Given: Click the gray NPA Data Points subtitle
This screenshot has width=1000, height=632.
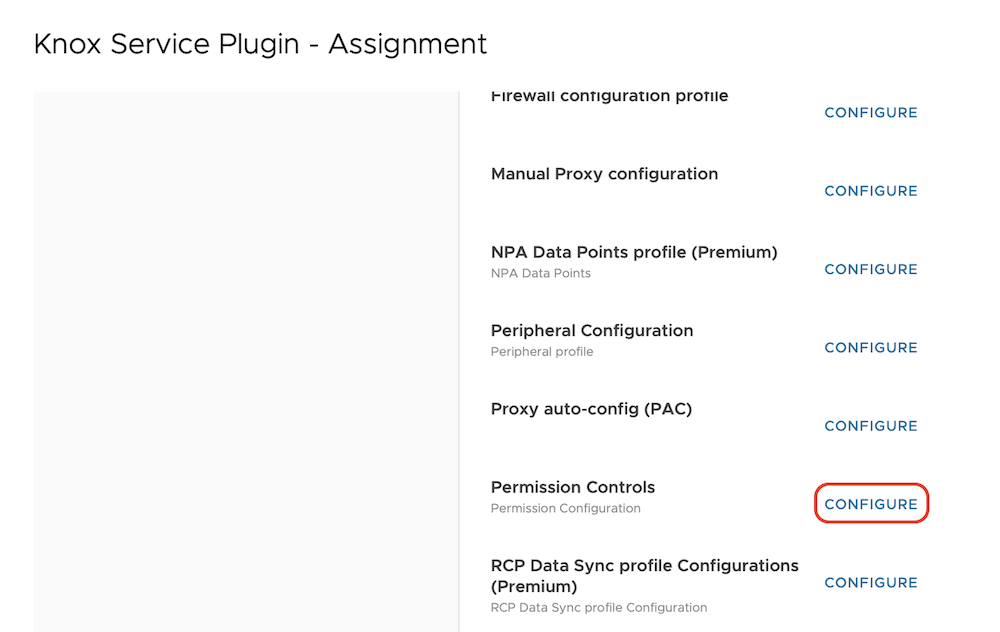Looking at the screenshot, I should pyautogui.click(x=541, y=273).
